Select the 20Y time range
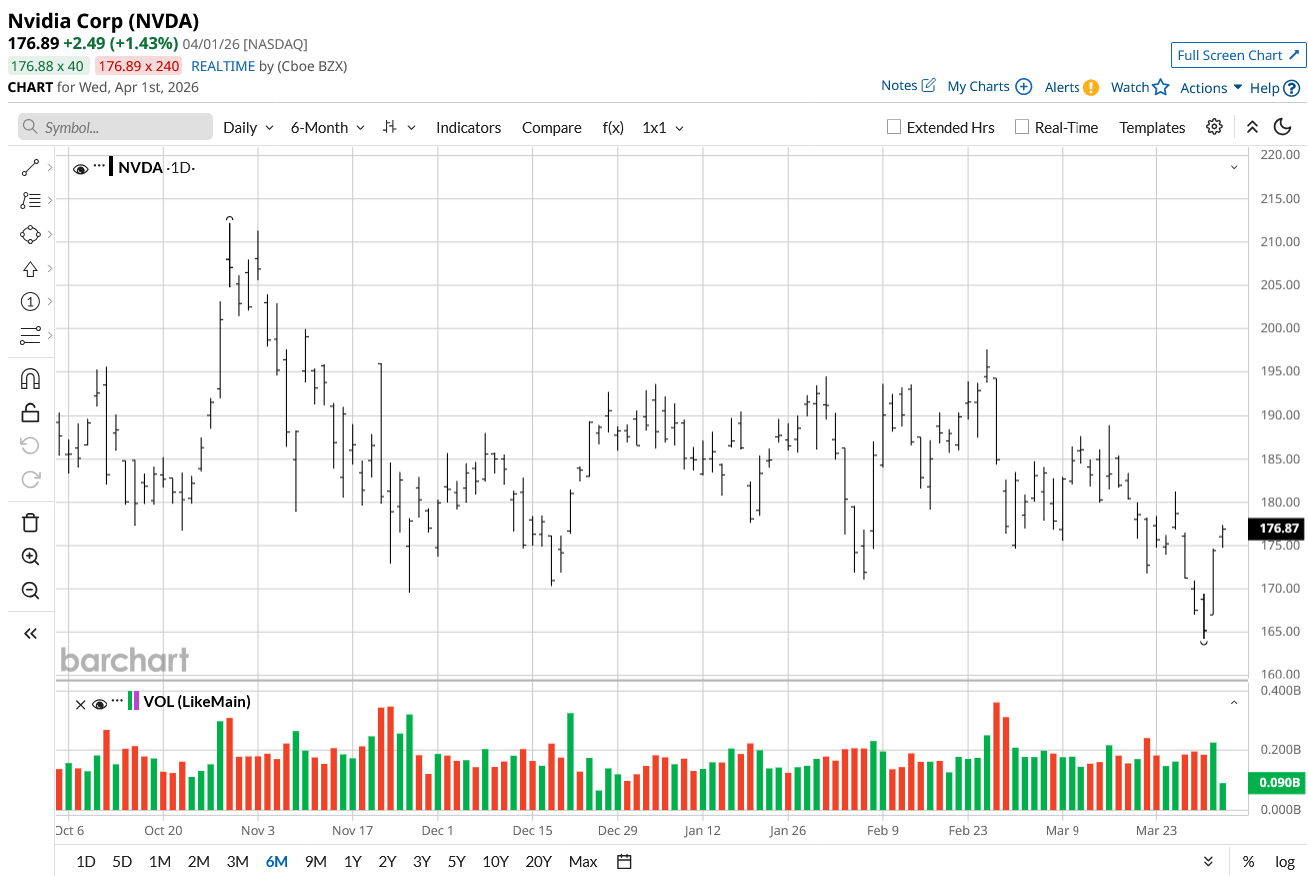The image size is (1308, 876). click(x=538, y=861)
